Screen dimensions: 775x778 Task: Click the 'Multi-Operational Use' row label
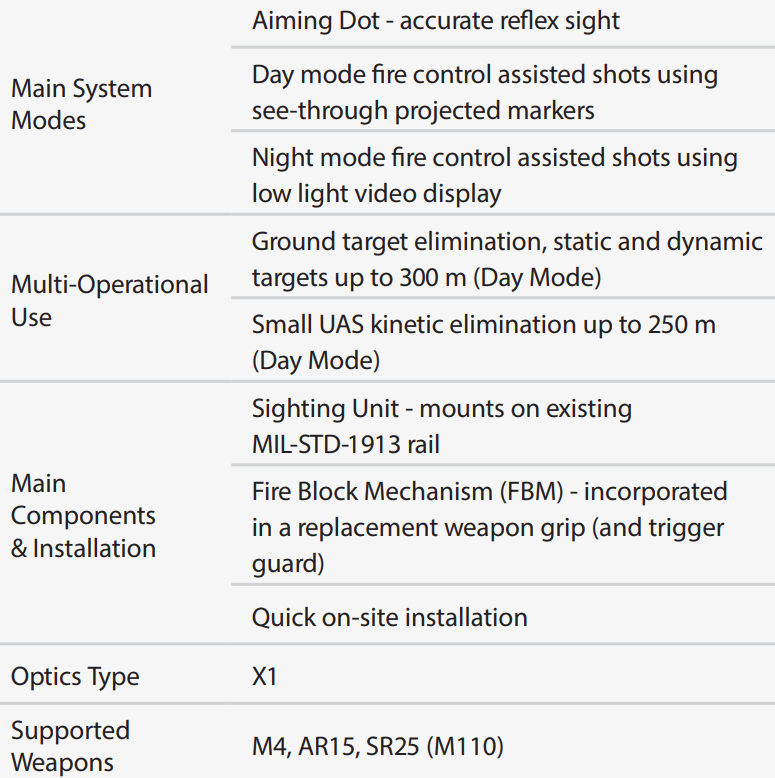pos(110,301)
